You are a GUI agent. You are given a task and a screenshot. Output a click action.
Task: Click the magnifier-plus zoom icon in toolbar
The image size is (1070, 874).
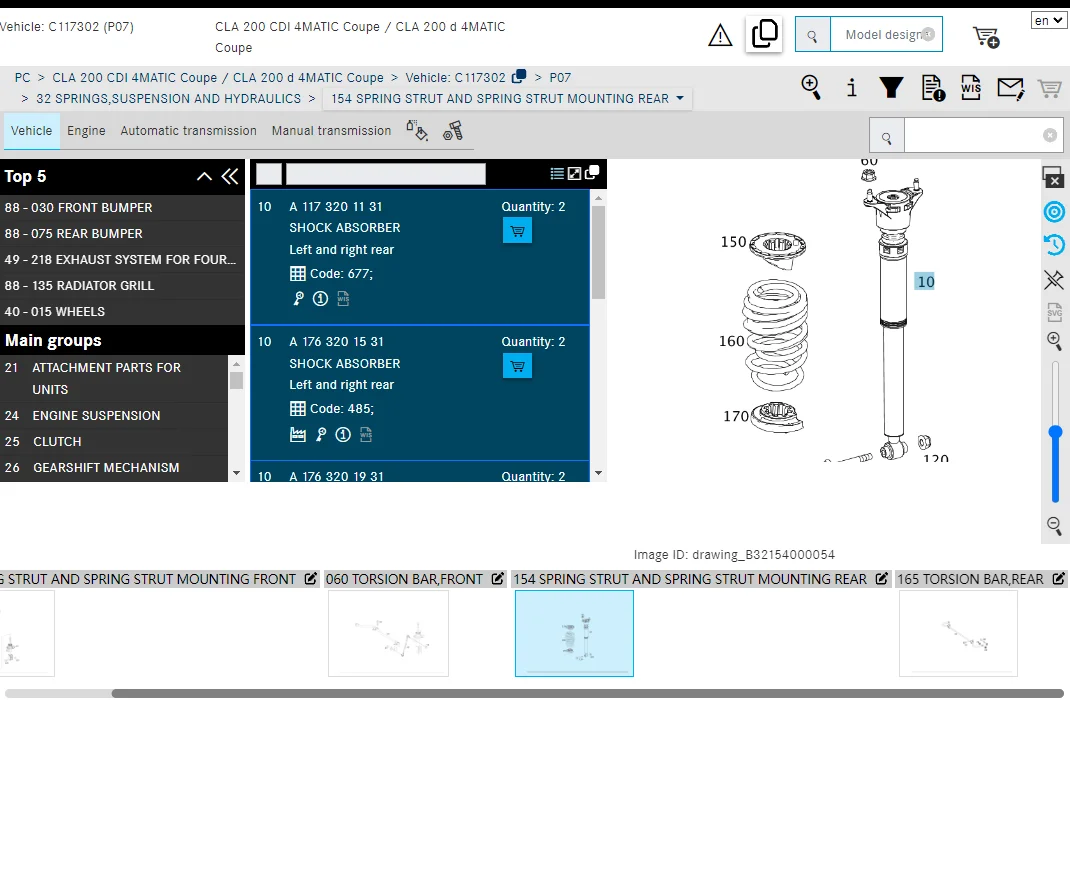(811, 87)
